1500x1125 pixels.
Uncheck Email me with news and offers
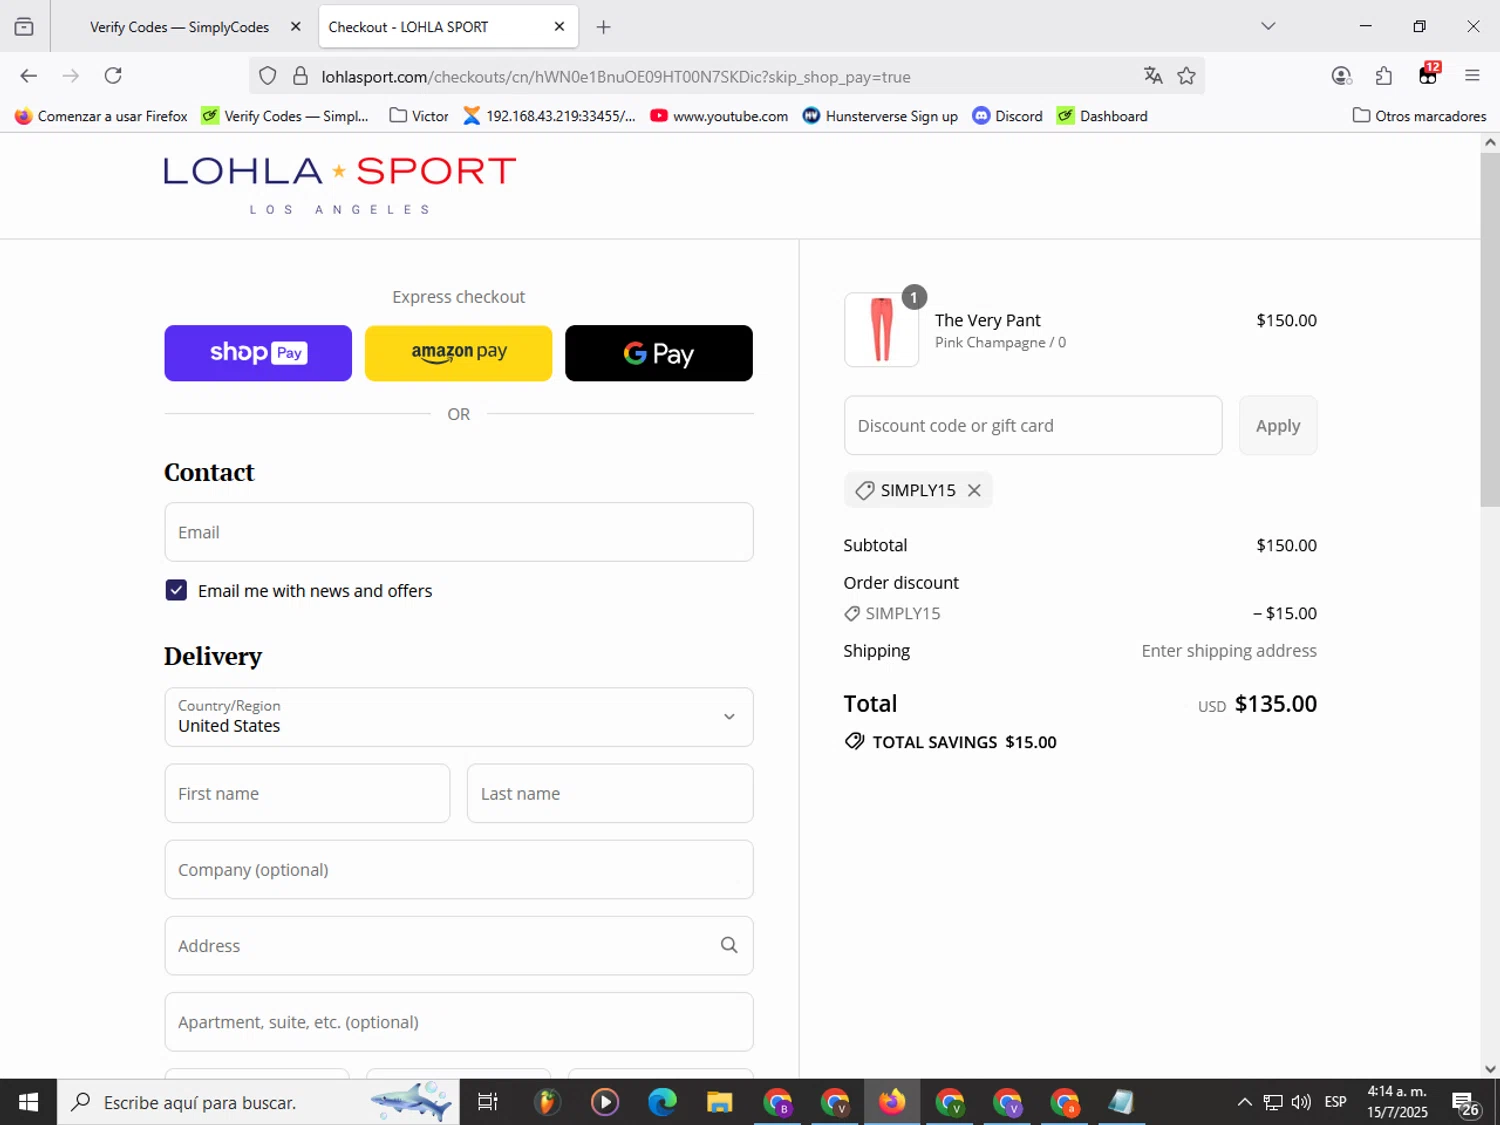click(176, 590)
